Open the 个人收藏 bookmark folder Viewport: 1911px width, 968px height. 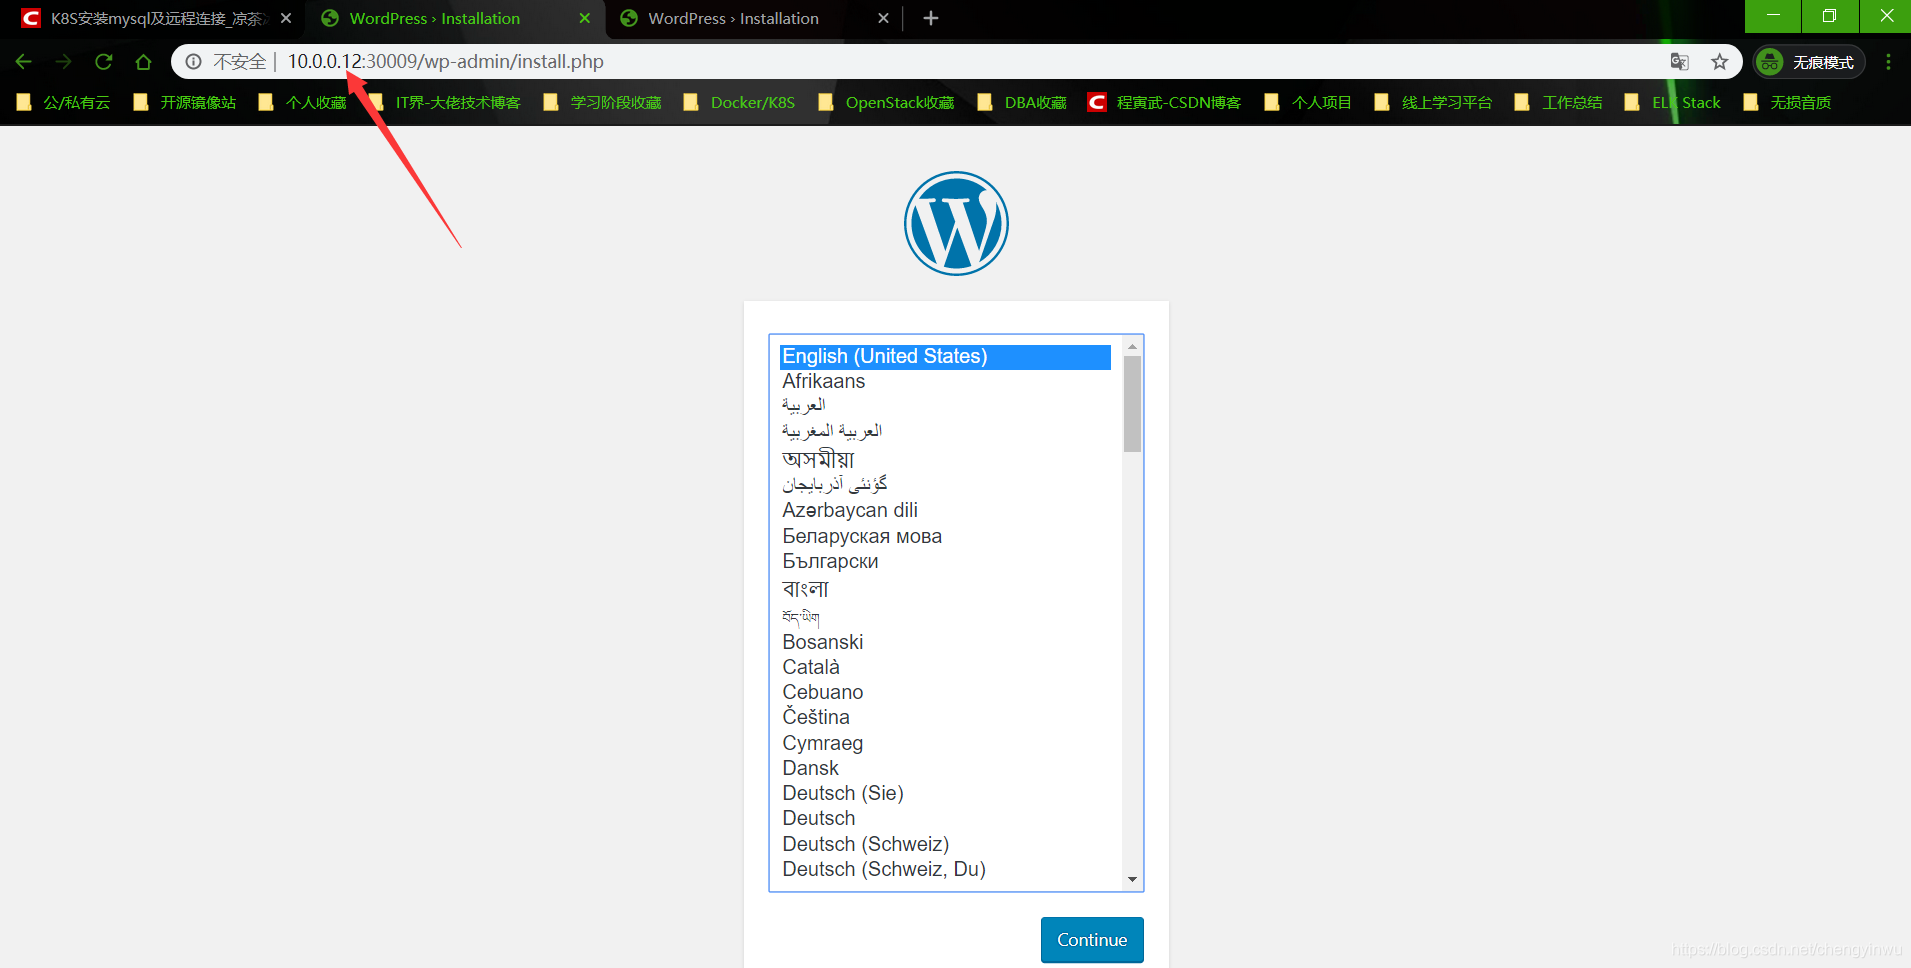click(x=303, y=102)
